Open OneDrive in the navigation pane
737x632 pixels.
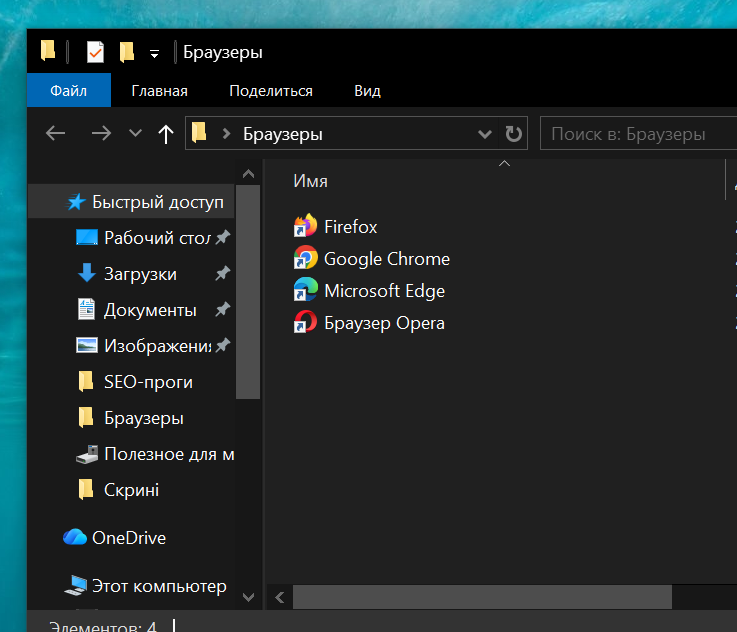(129, 538)
